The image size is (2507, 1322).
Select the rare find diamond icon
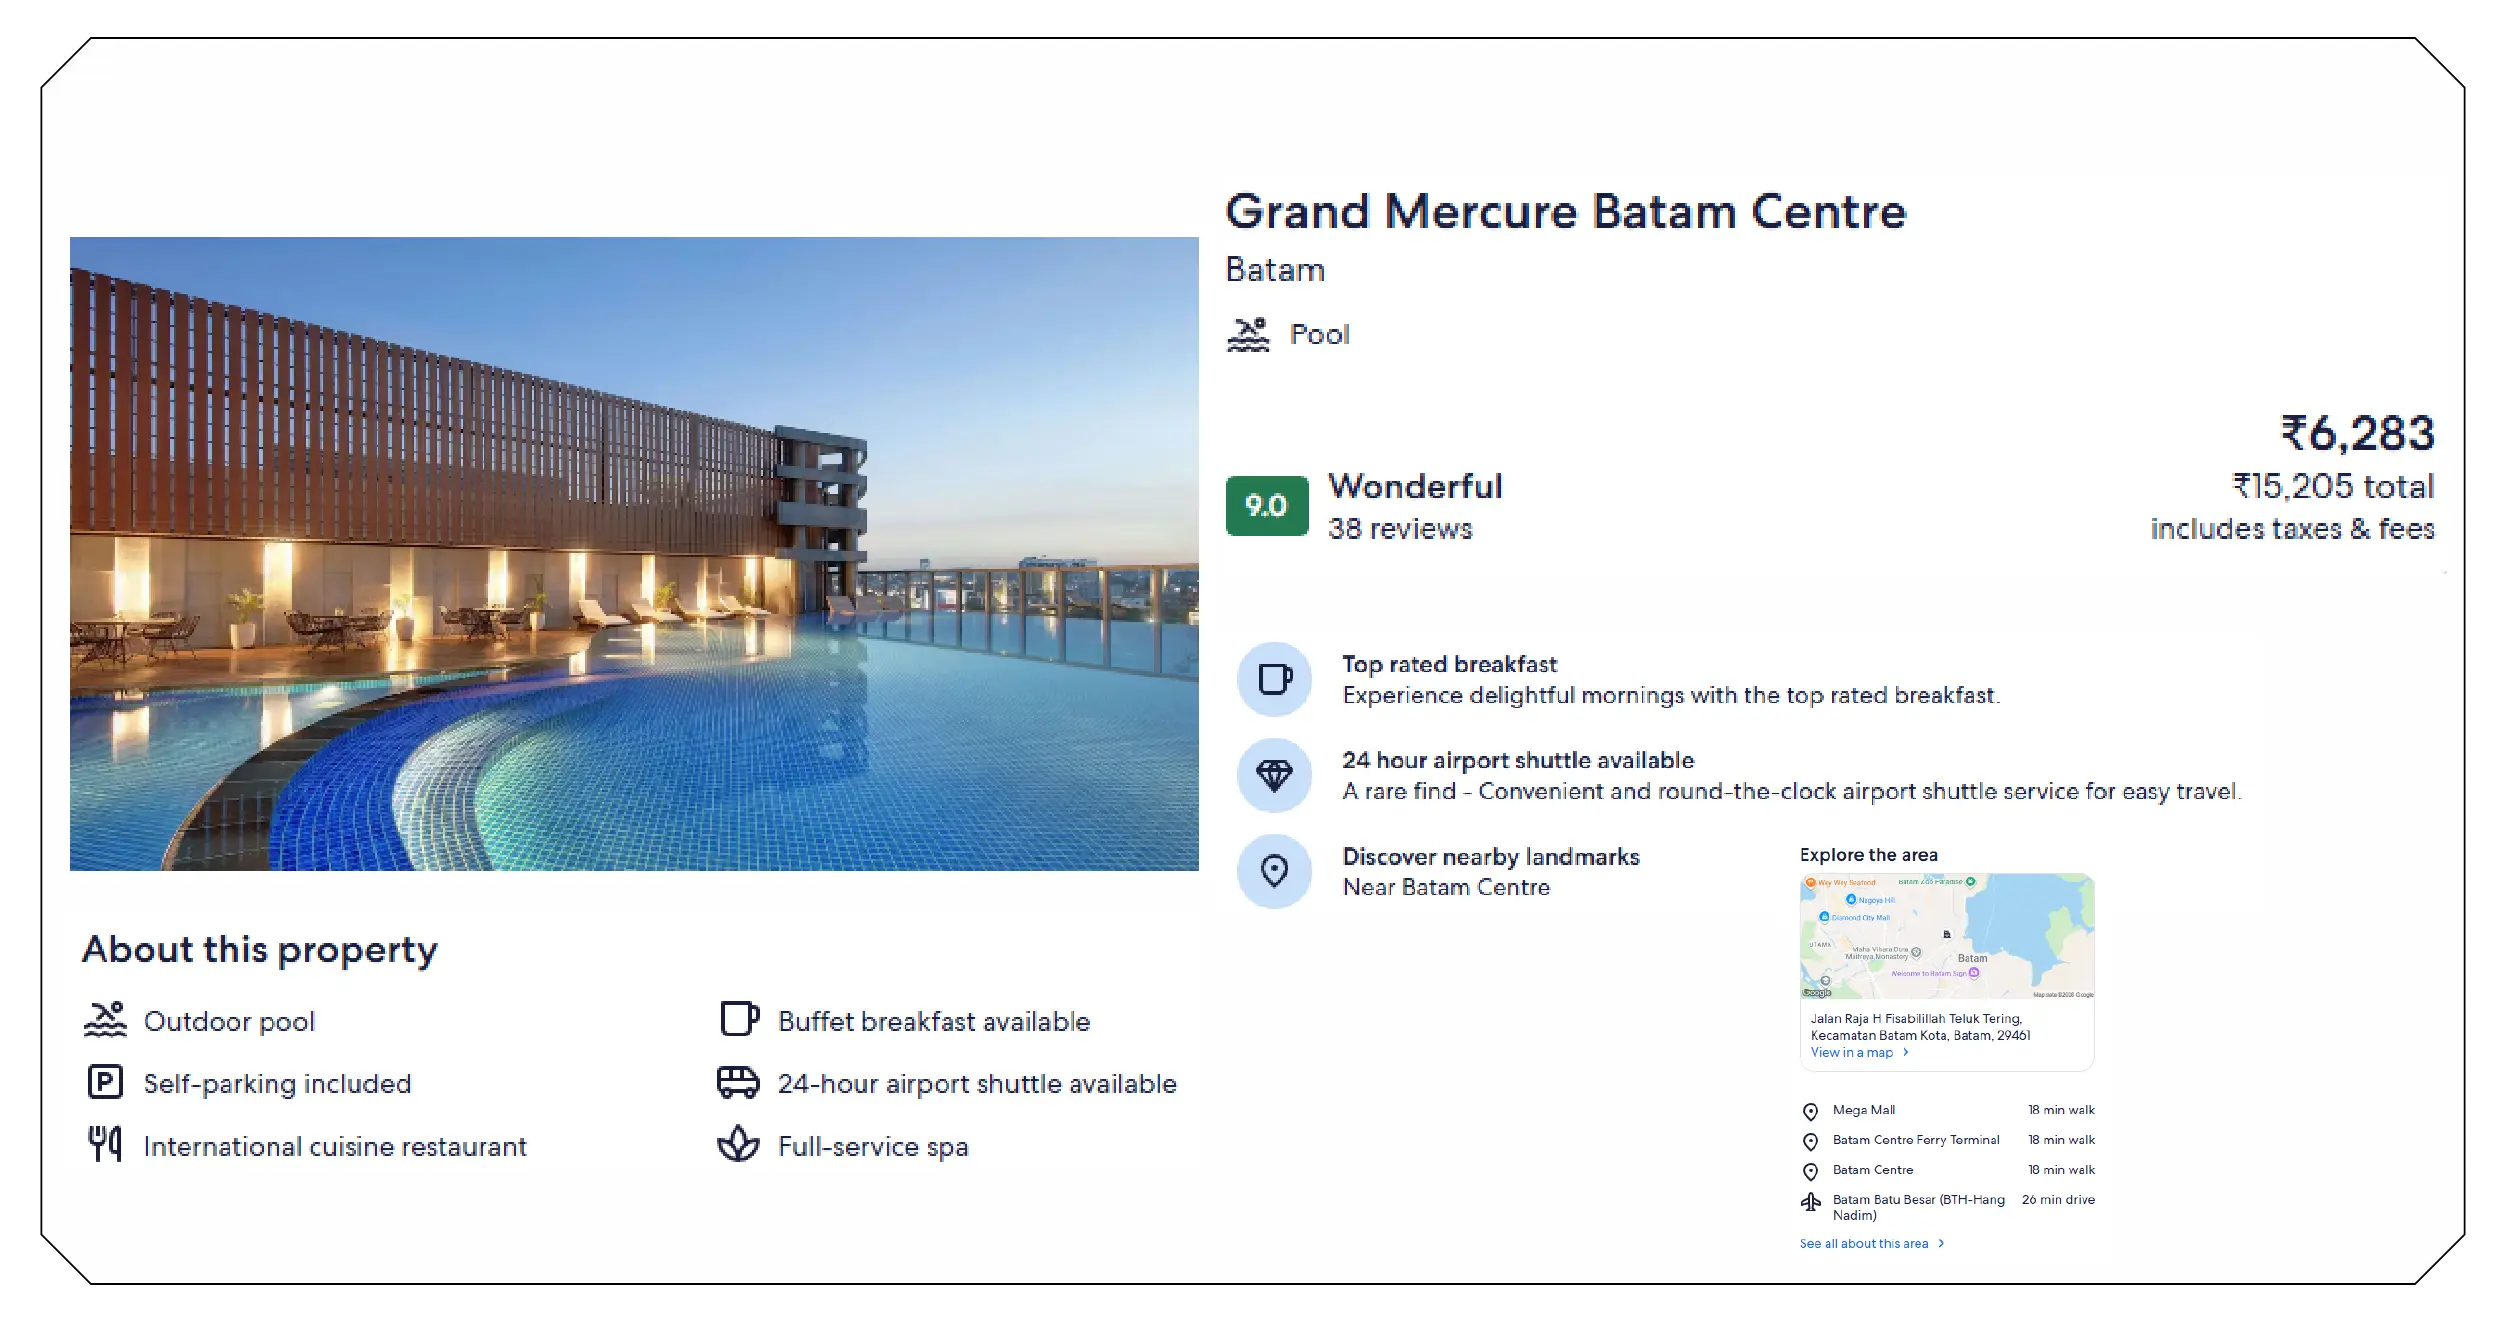pyautogui.click(x=1273, y=775)
